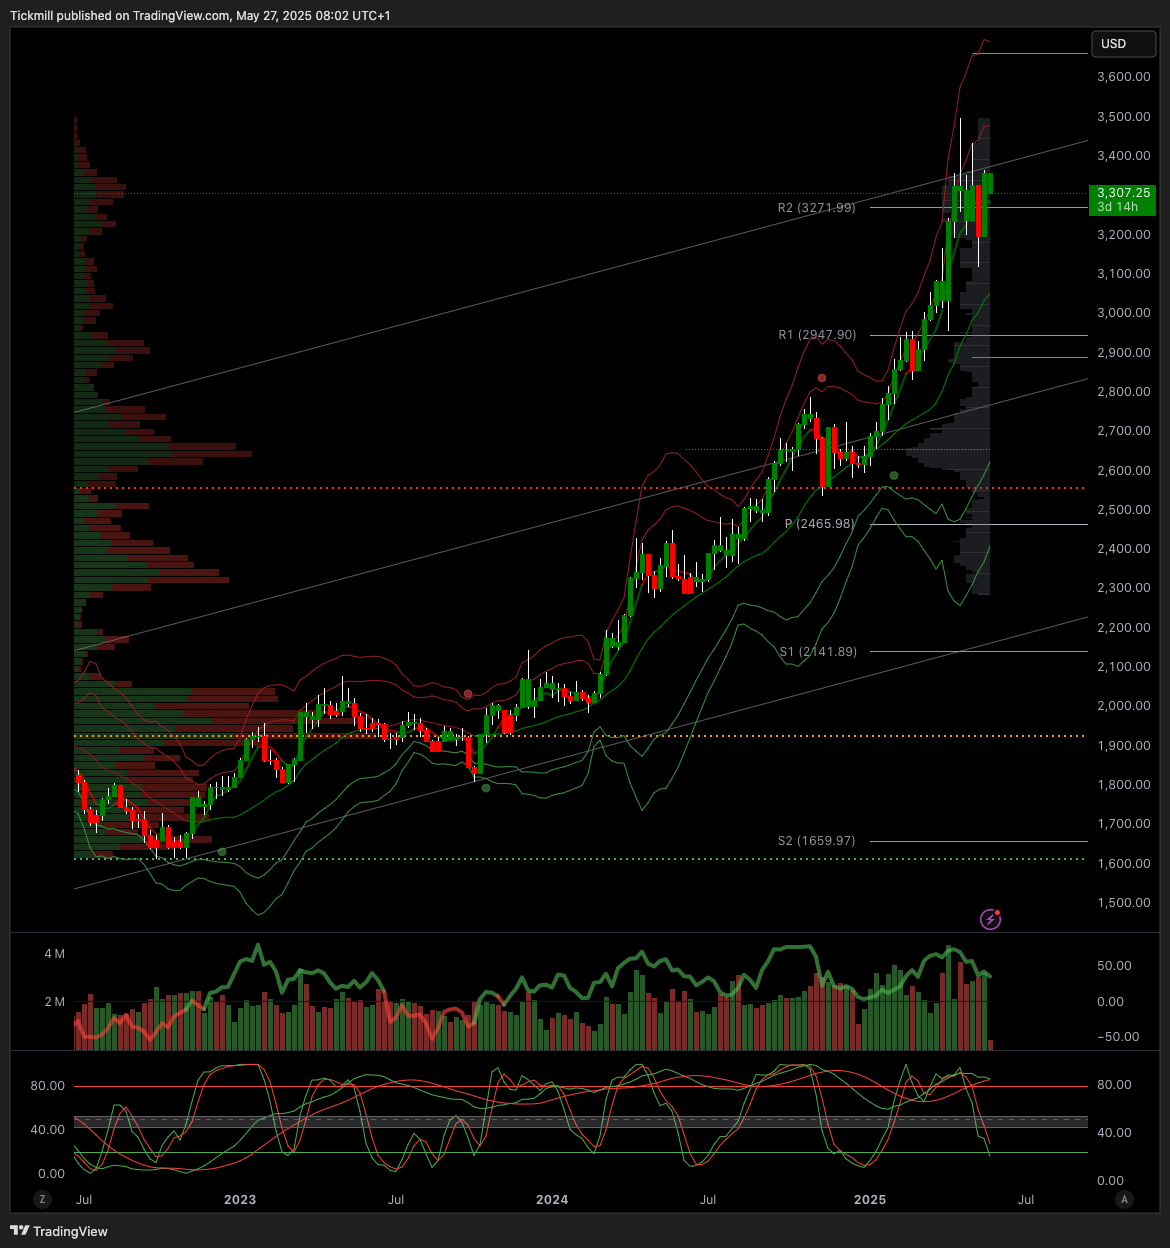
Task: Click the 3,500.00 price axis label
Action: (x=1123, y=117)
